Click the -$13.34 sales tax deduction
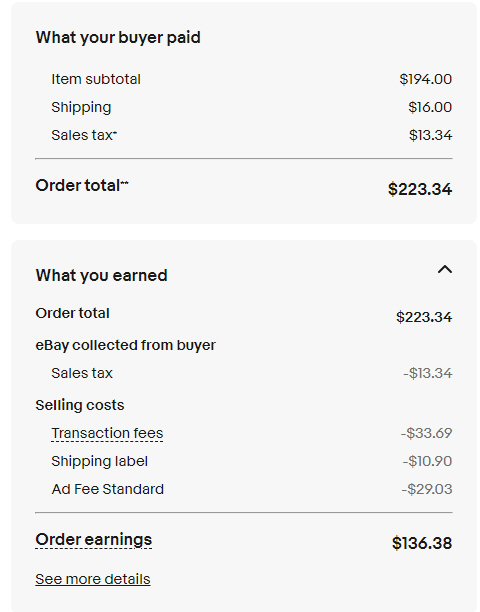480x612 pixels. tap(428, 374)
